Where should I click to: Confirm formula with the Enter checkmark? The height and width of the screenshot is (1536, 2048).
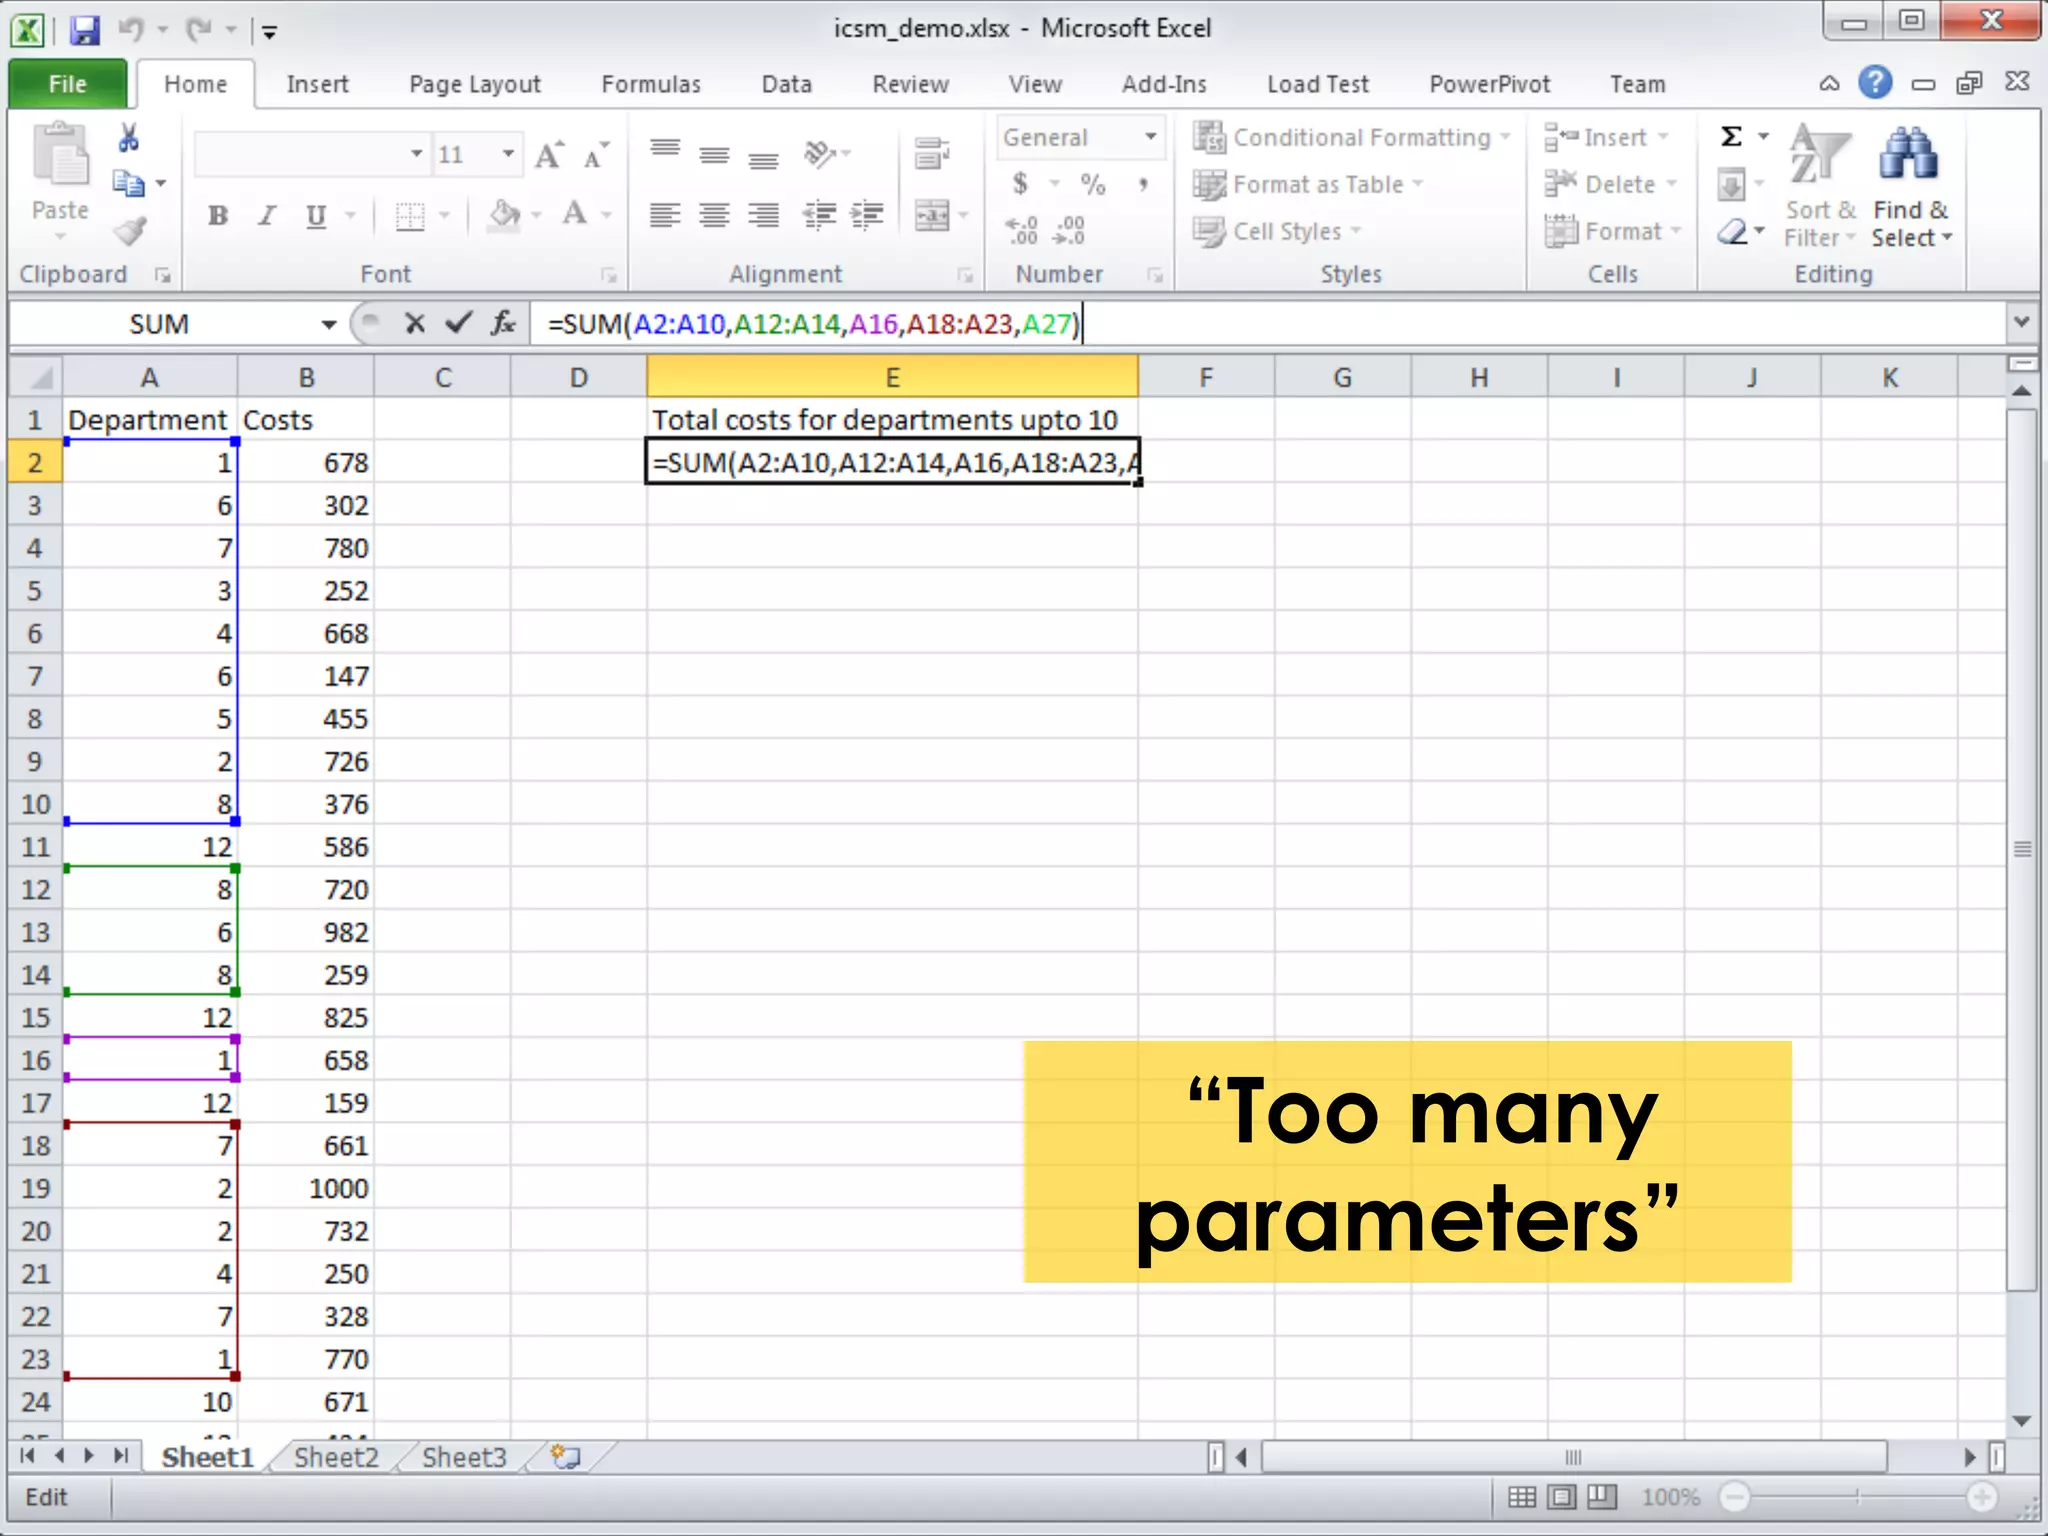(x=459, y=323)
